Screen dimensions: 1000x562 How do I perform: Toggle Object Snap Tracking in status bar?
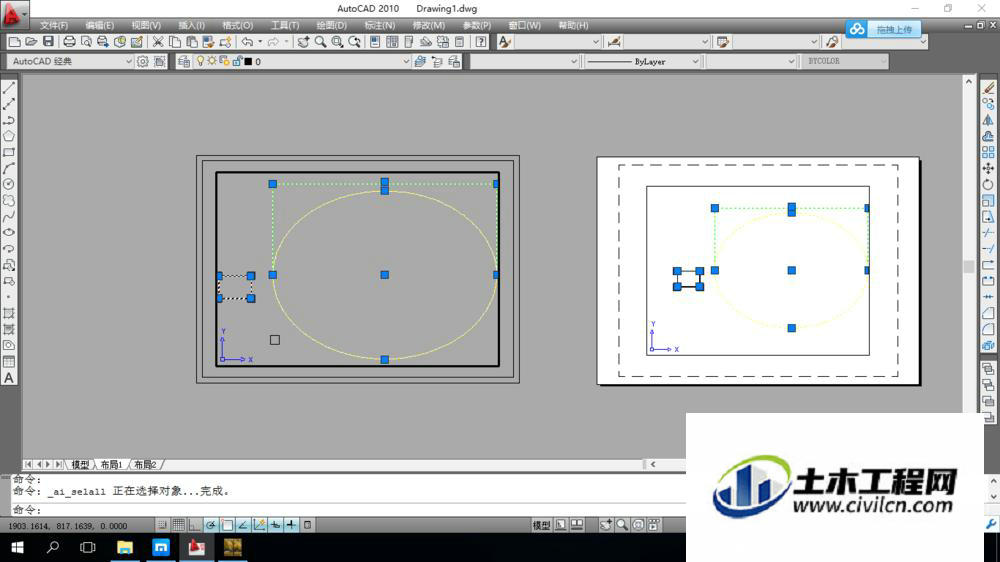(243, 525)
